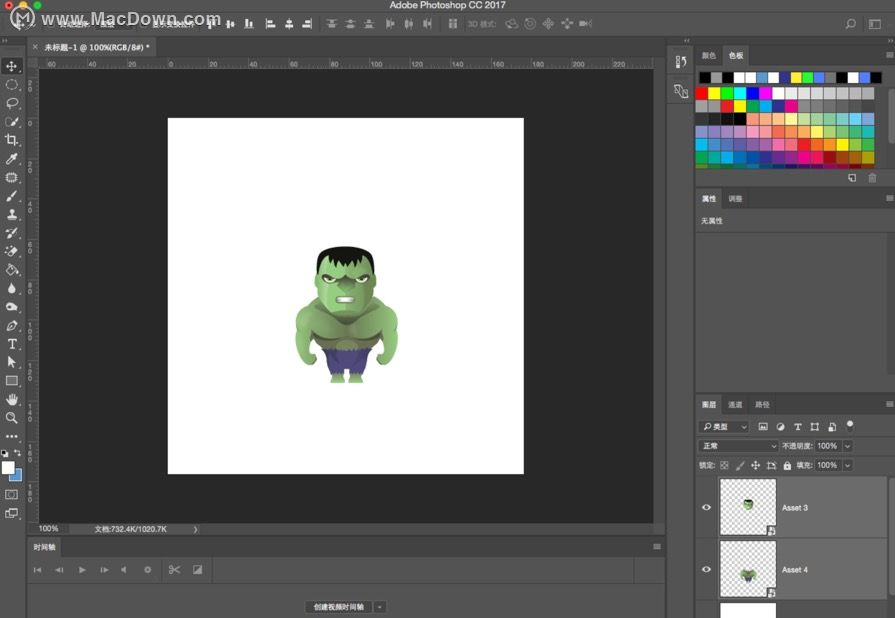Select the Pen tool
The width and height of the screenshot is (895, 618).
11,326
